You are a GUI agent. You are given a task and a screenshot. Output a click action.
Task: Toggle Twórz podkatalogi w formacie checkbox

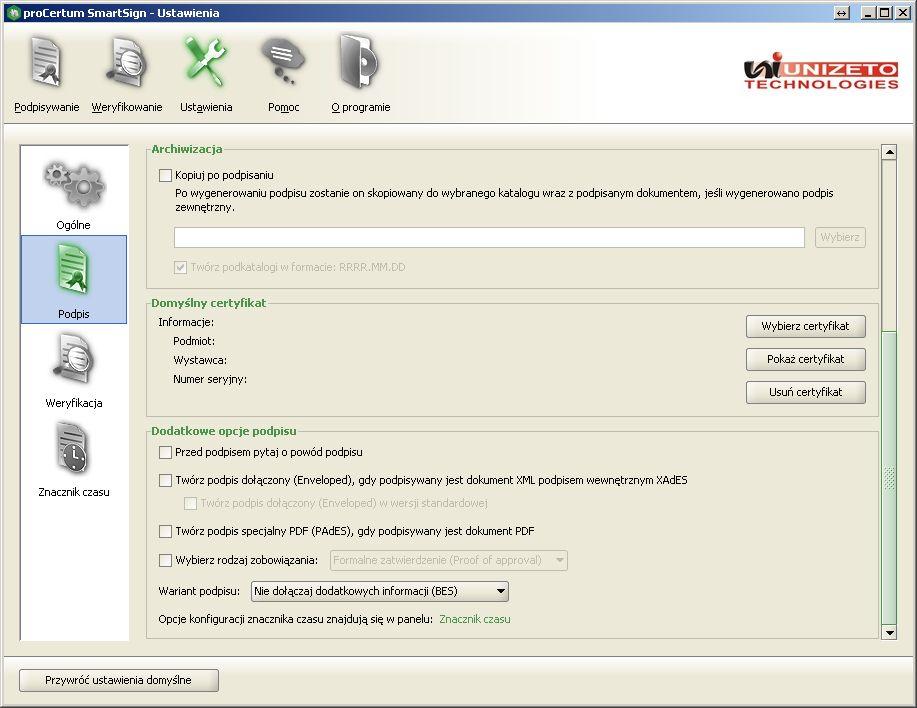pyautogui.click(x=180, y=268)
